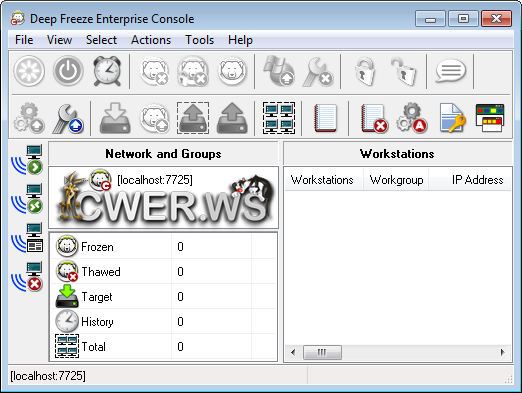Click the scrollbar right arrow in Workstations
Image resolution: width=522 pixels, height=393 pixels.
[503, 352]
